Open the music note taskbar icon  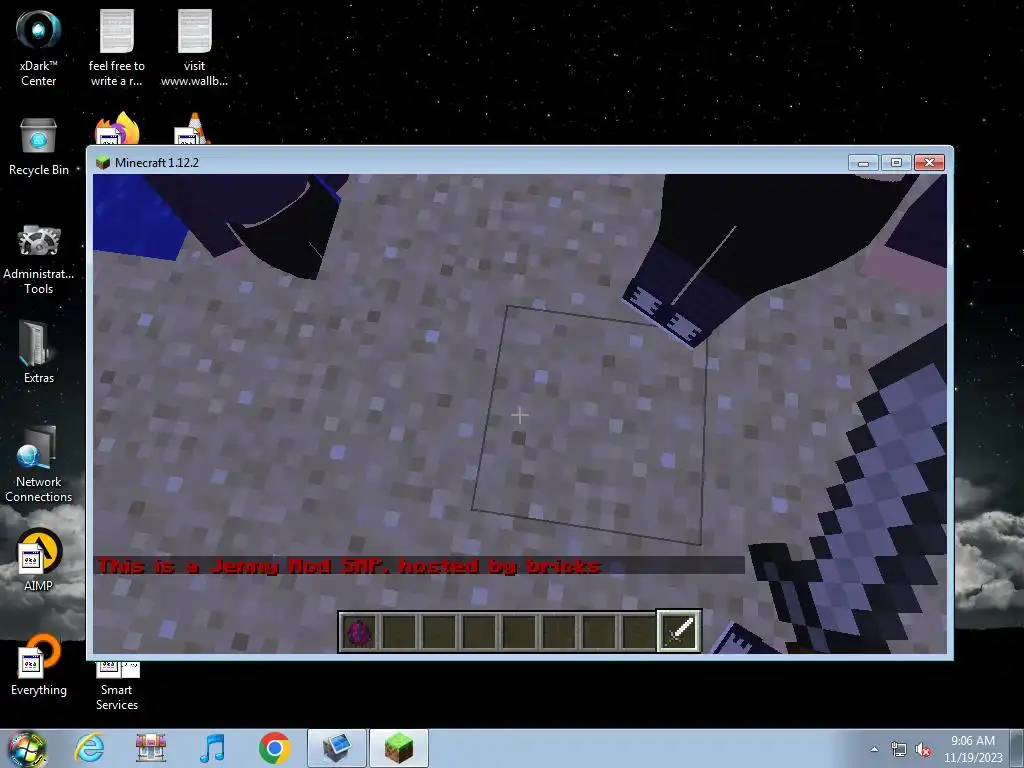point(212,748)
